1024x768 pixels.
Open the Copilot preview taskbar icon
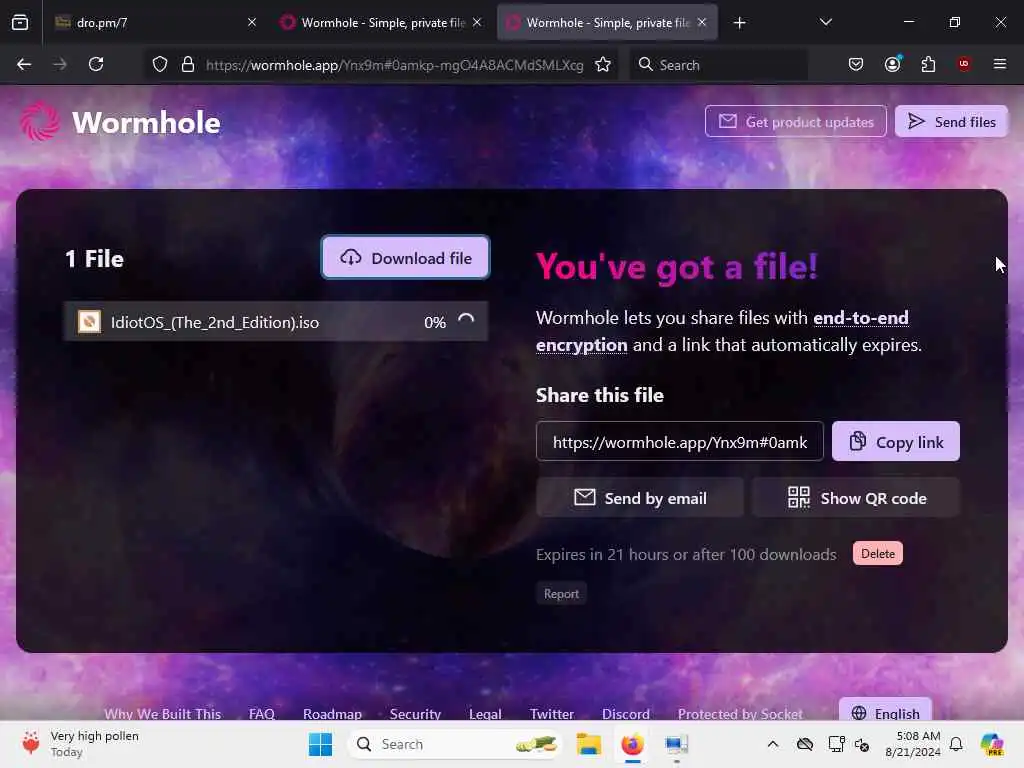991,744
